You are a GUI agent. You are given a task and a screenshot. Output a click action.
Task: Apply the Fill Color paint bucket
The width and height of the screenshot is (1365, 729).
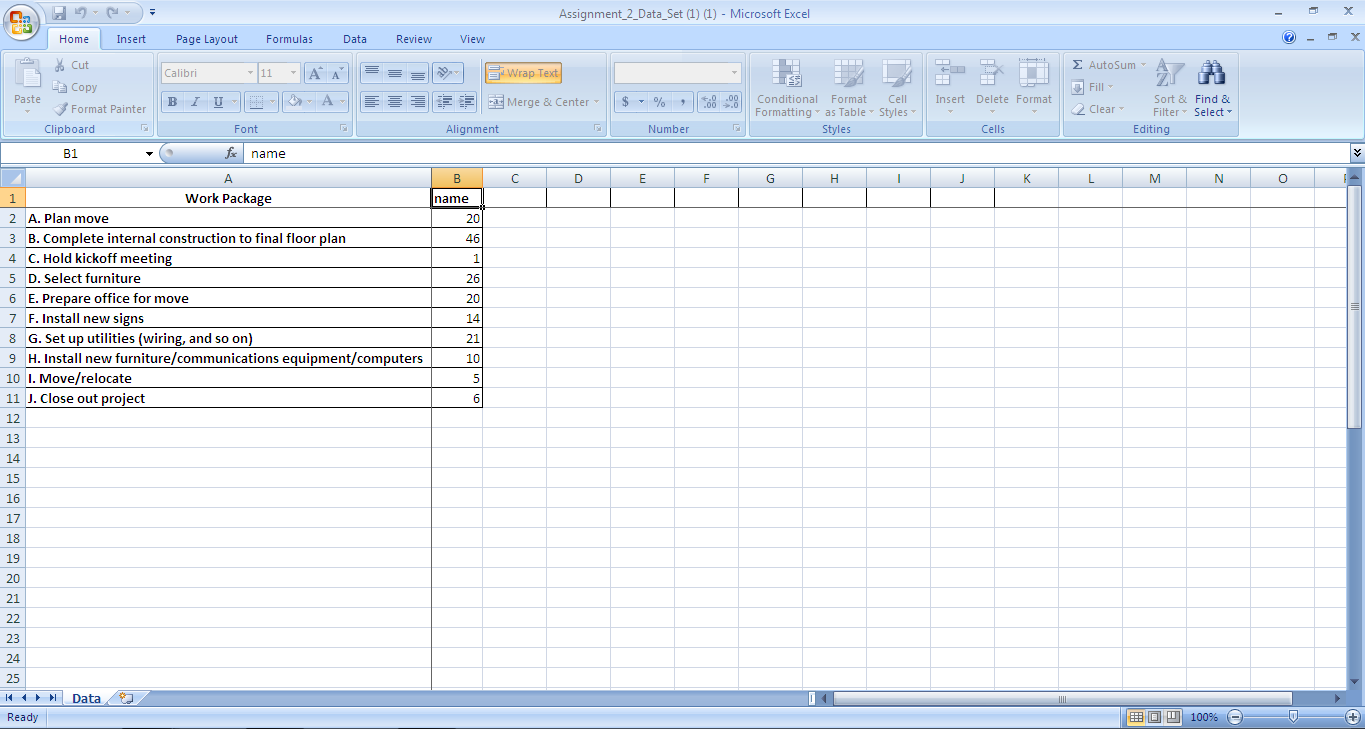tap(295, 102)
